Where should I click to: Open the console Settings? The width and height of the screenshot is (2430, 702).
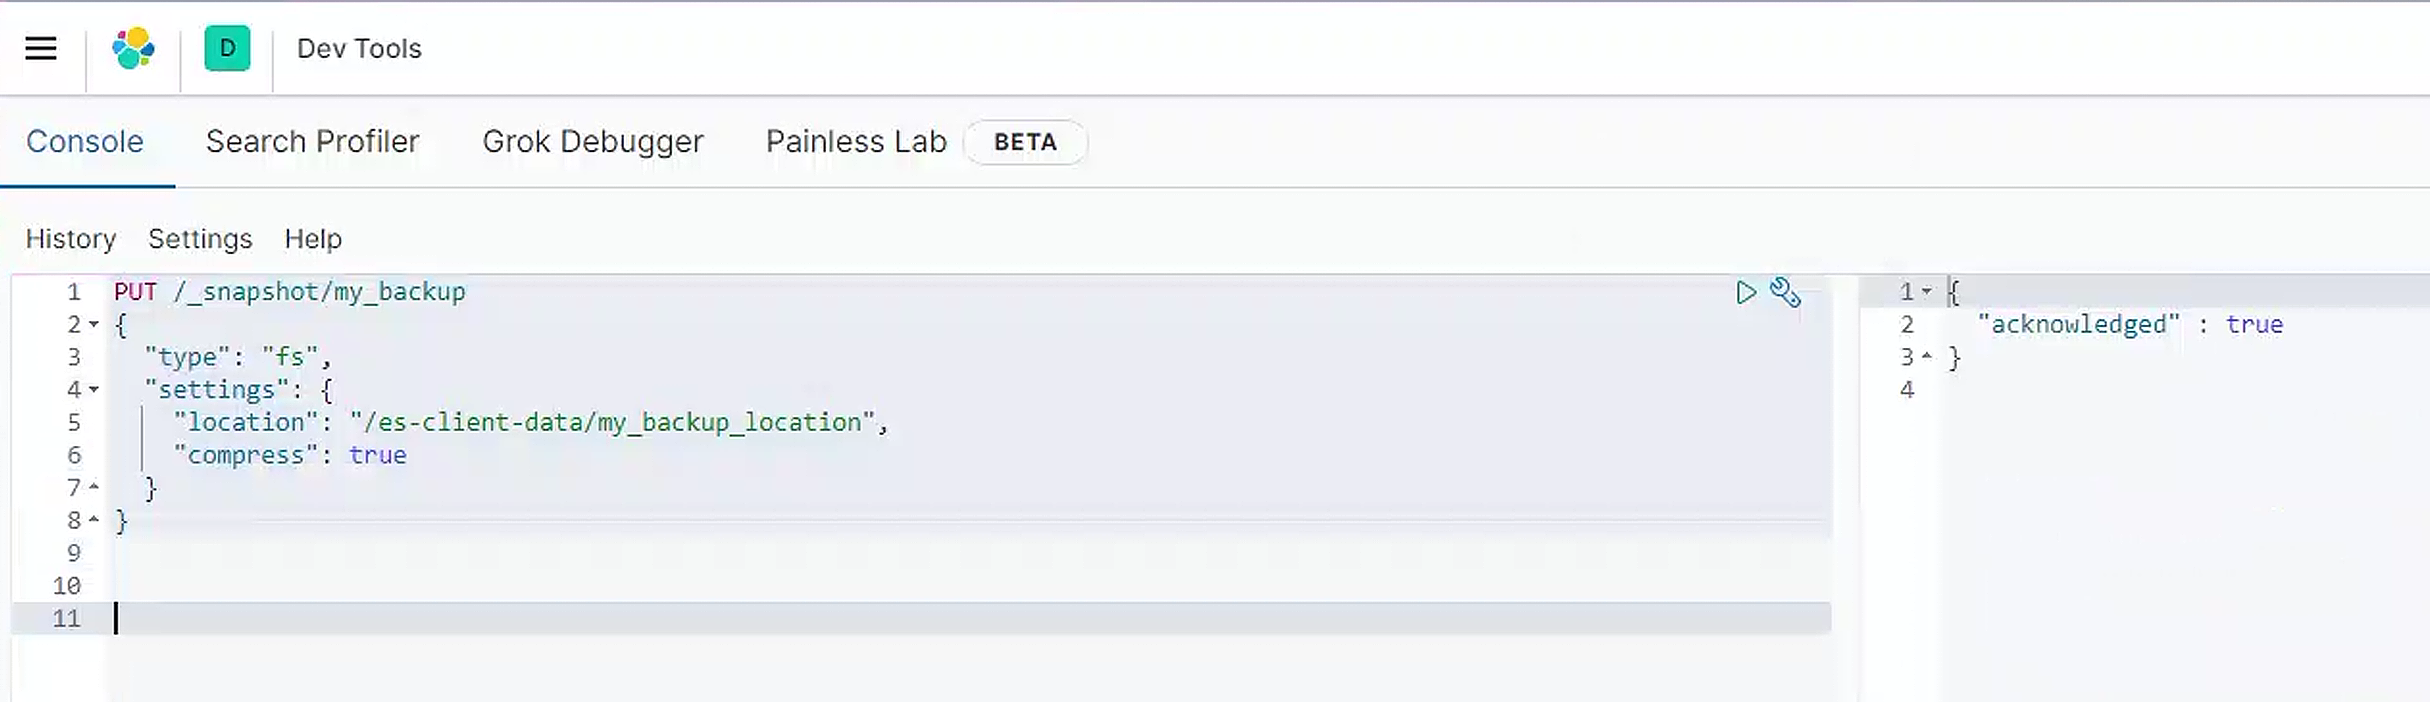pyautogui.click(x=200, y=239)
